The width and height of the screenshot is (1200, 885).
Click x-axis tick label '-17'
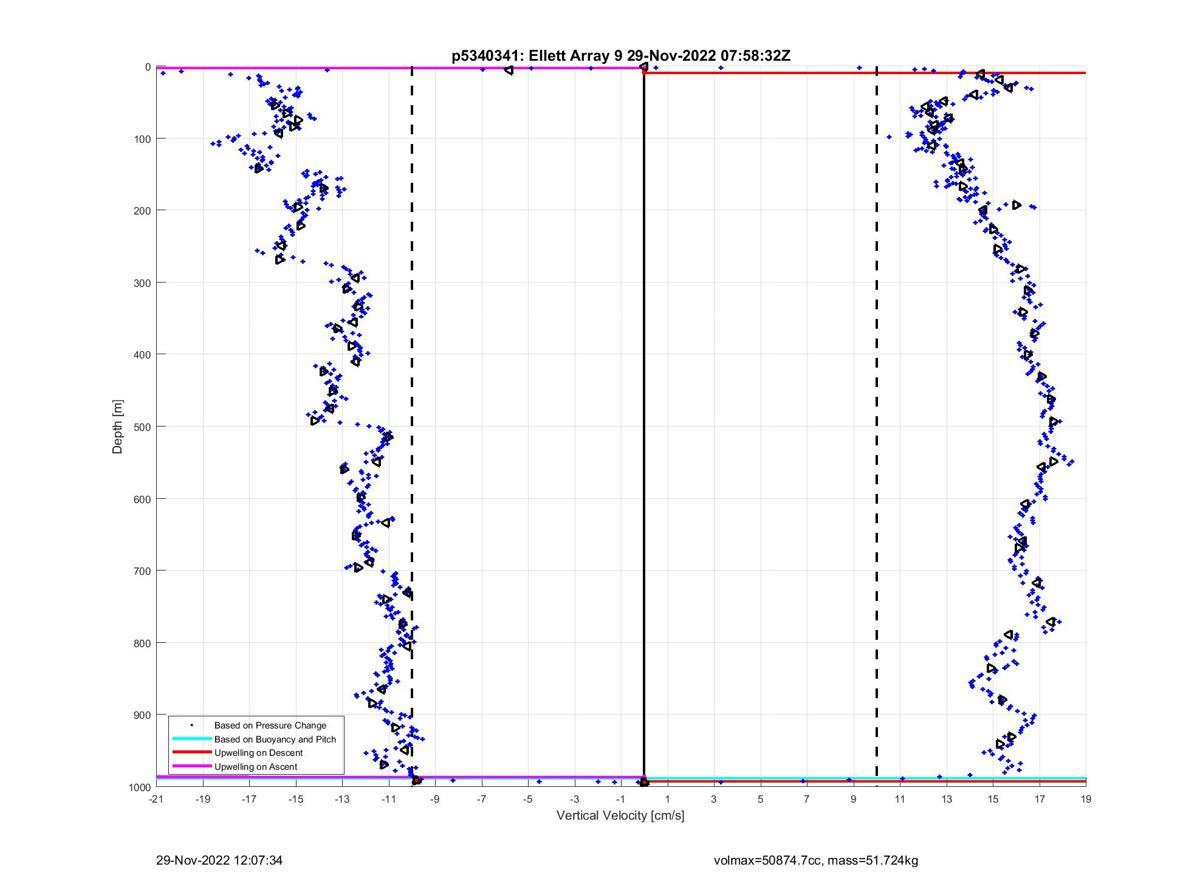coord(249,800)
